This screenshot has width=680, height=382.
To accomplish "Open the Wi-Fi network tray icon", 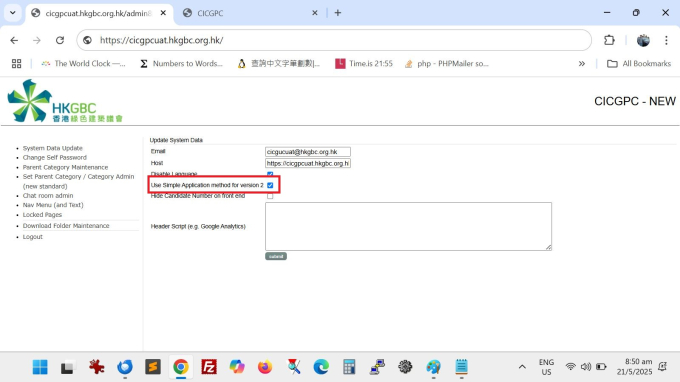I will tap(571, 367).
